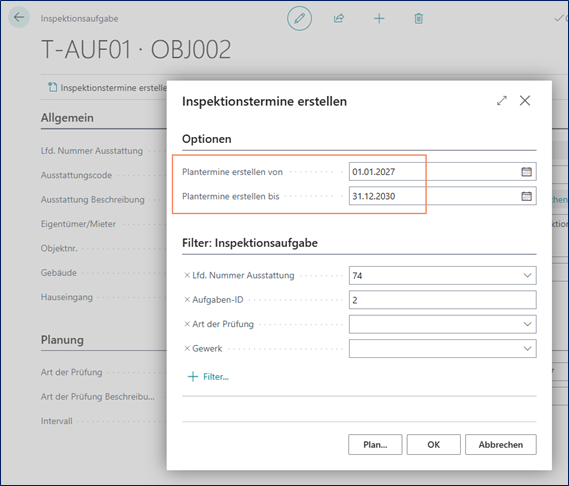This screenshot has width=569, height=486.
Task: Click the back arrow icon
Action: [x=19, y=17]
